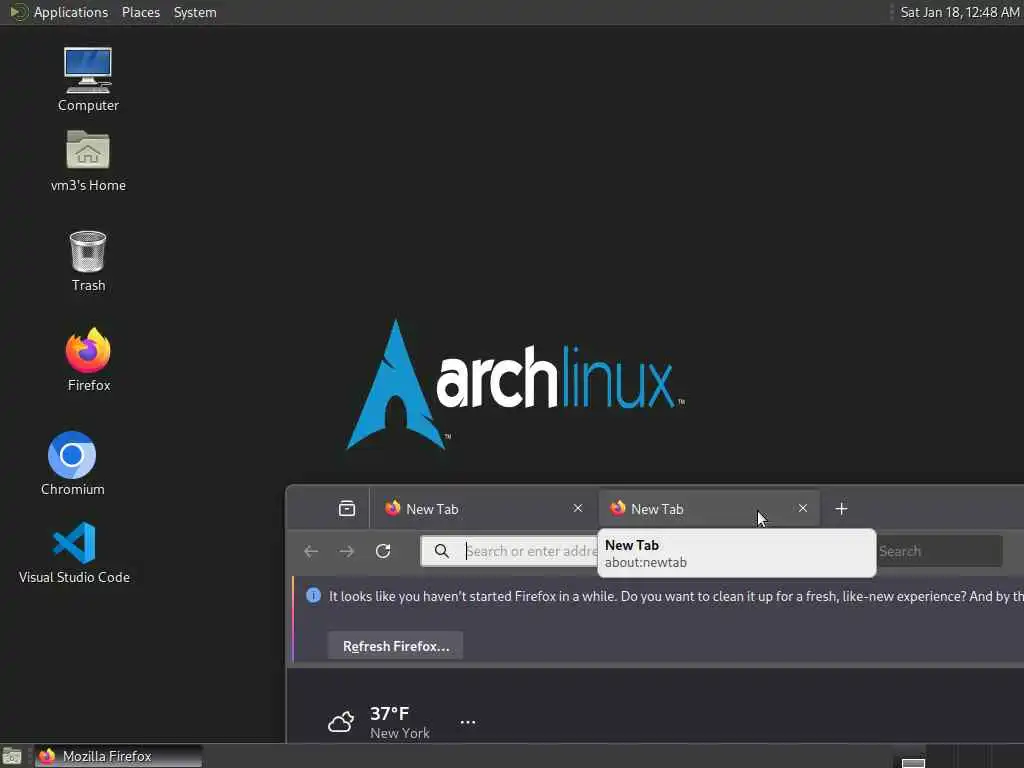Image resolution: width=1024 pixels, height=768 pixels.
Task: Click the cloud weather icon
Action: point(341,722)
